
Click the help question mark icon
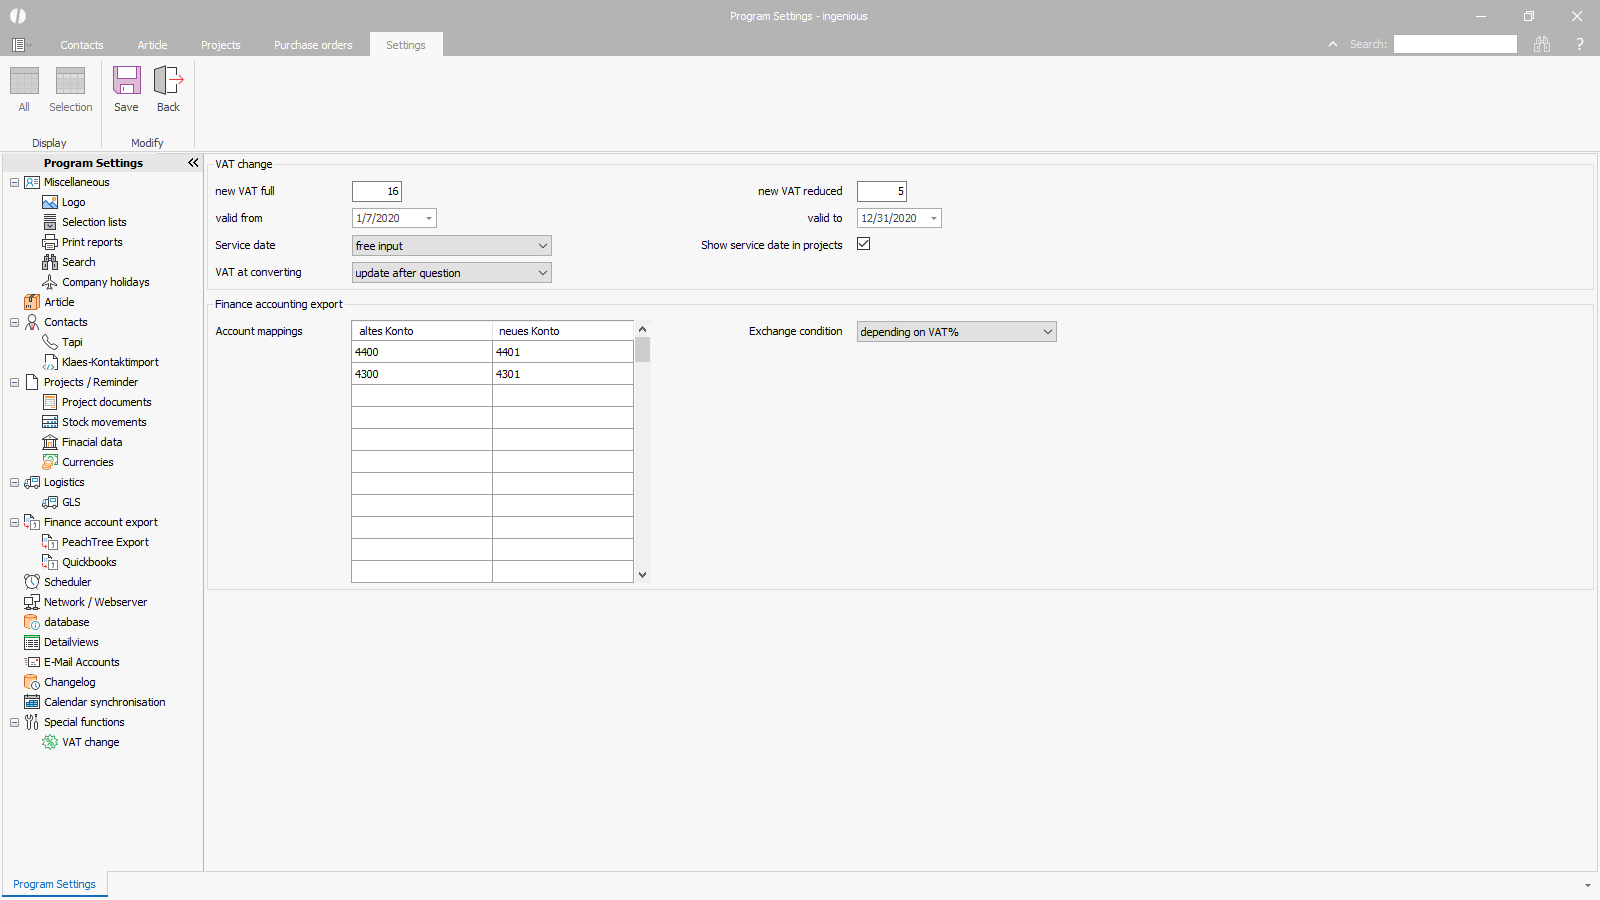coord(1580,44)
